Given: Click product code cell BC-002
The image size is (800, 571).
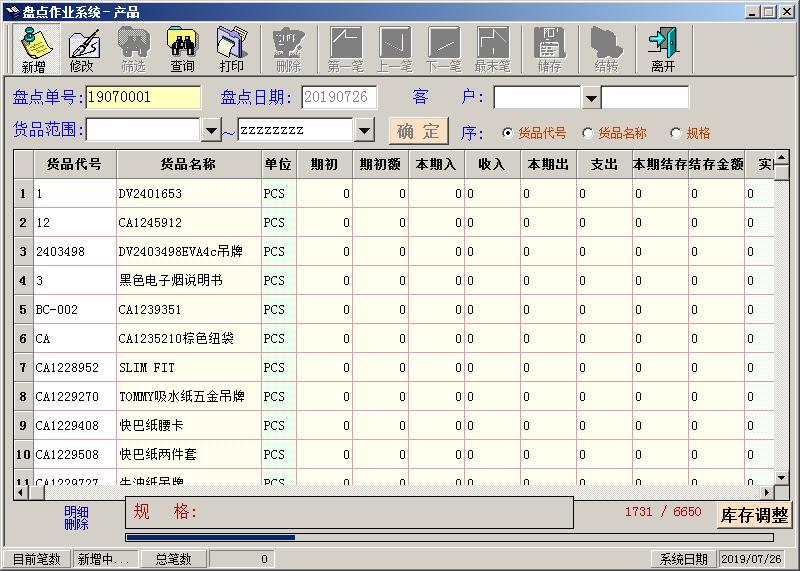Looking at the screenshot, I should point(75,309).
